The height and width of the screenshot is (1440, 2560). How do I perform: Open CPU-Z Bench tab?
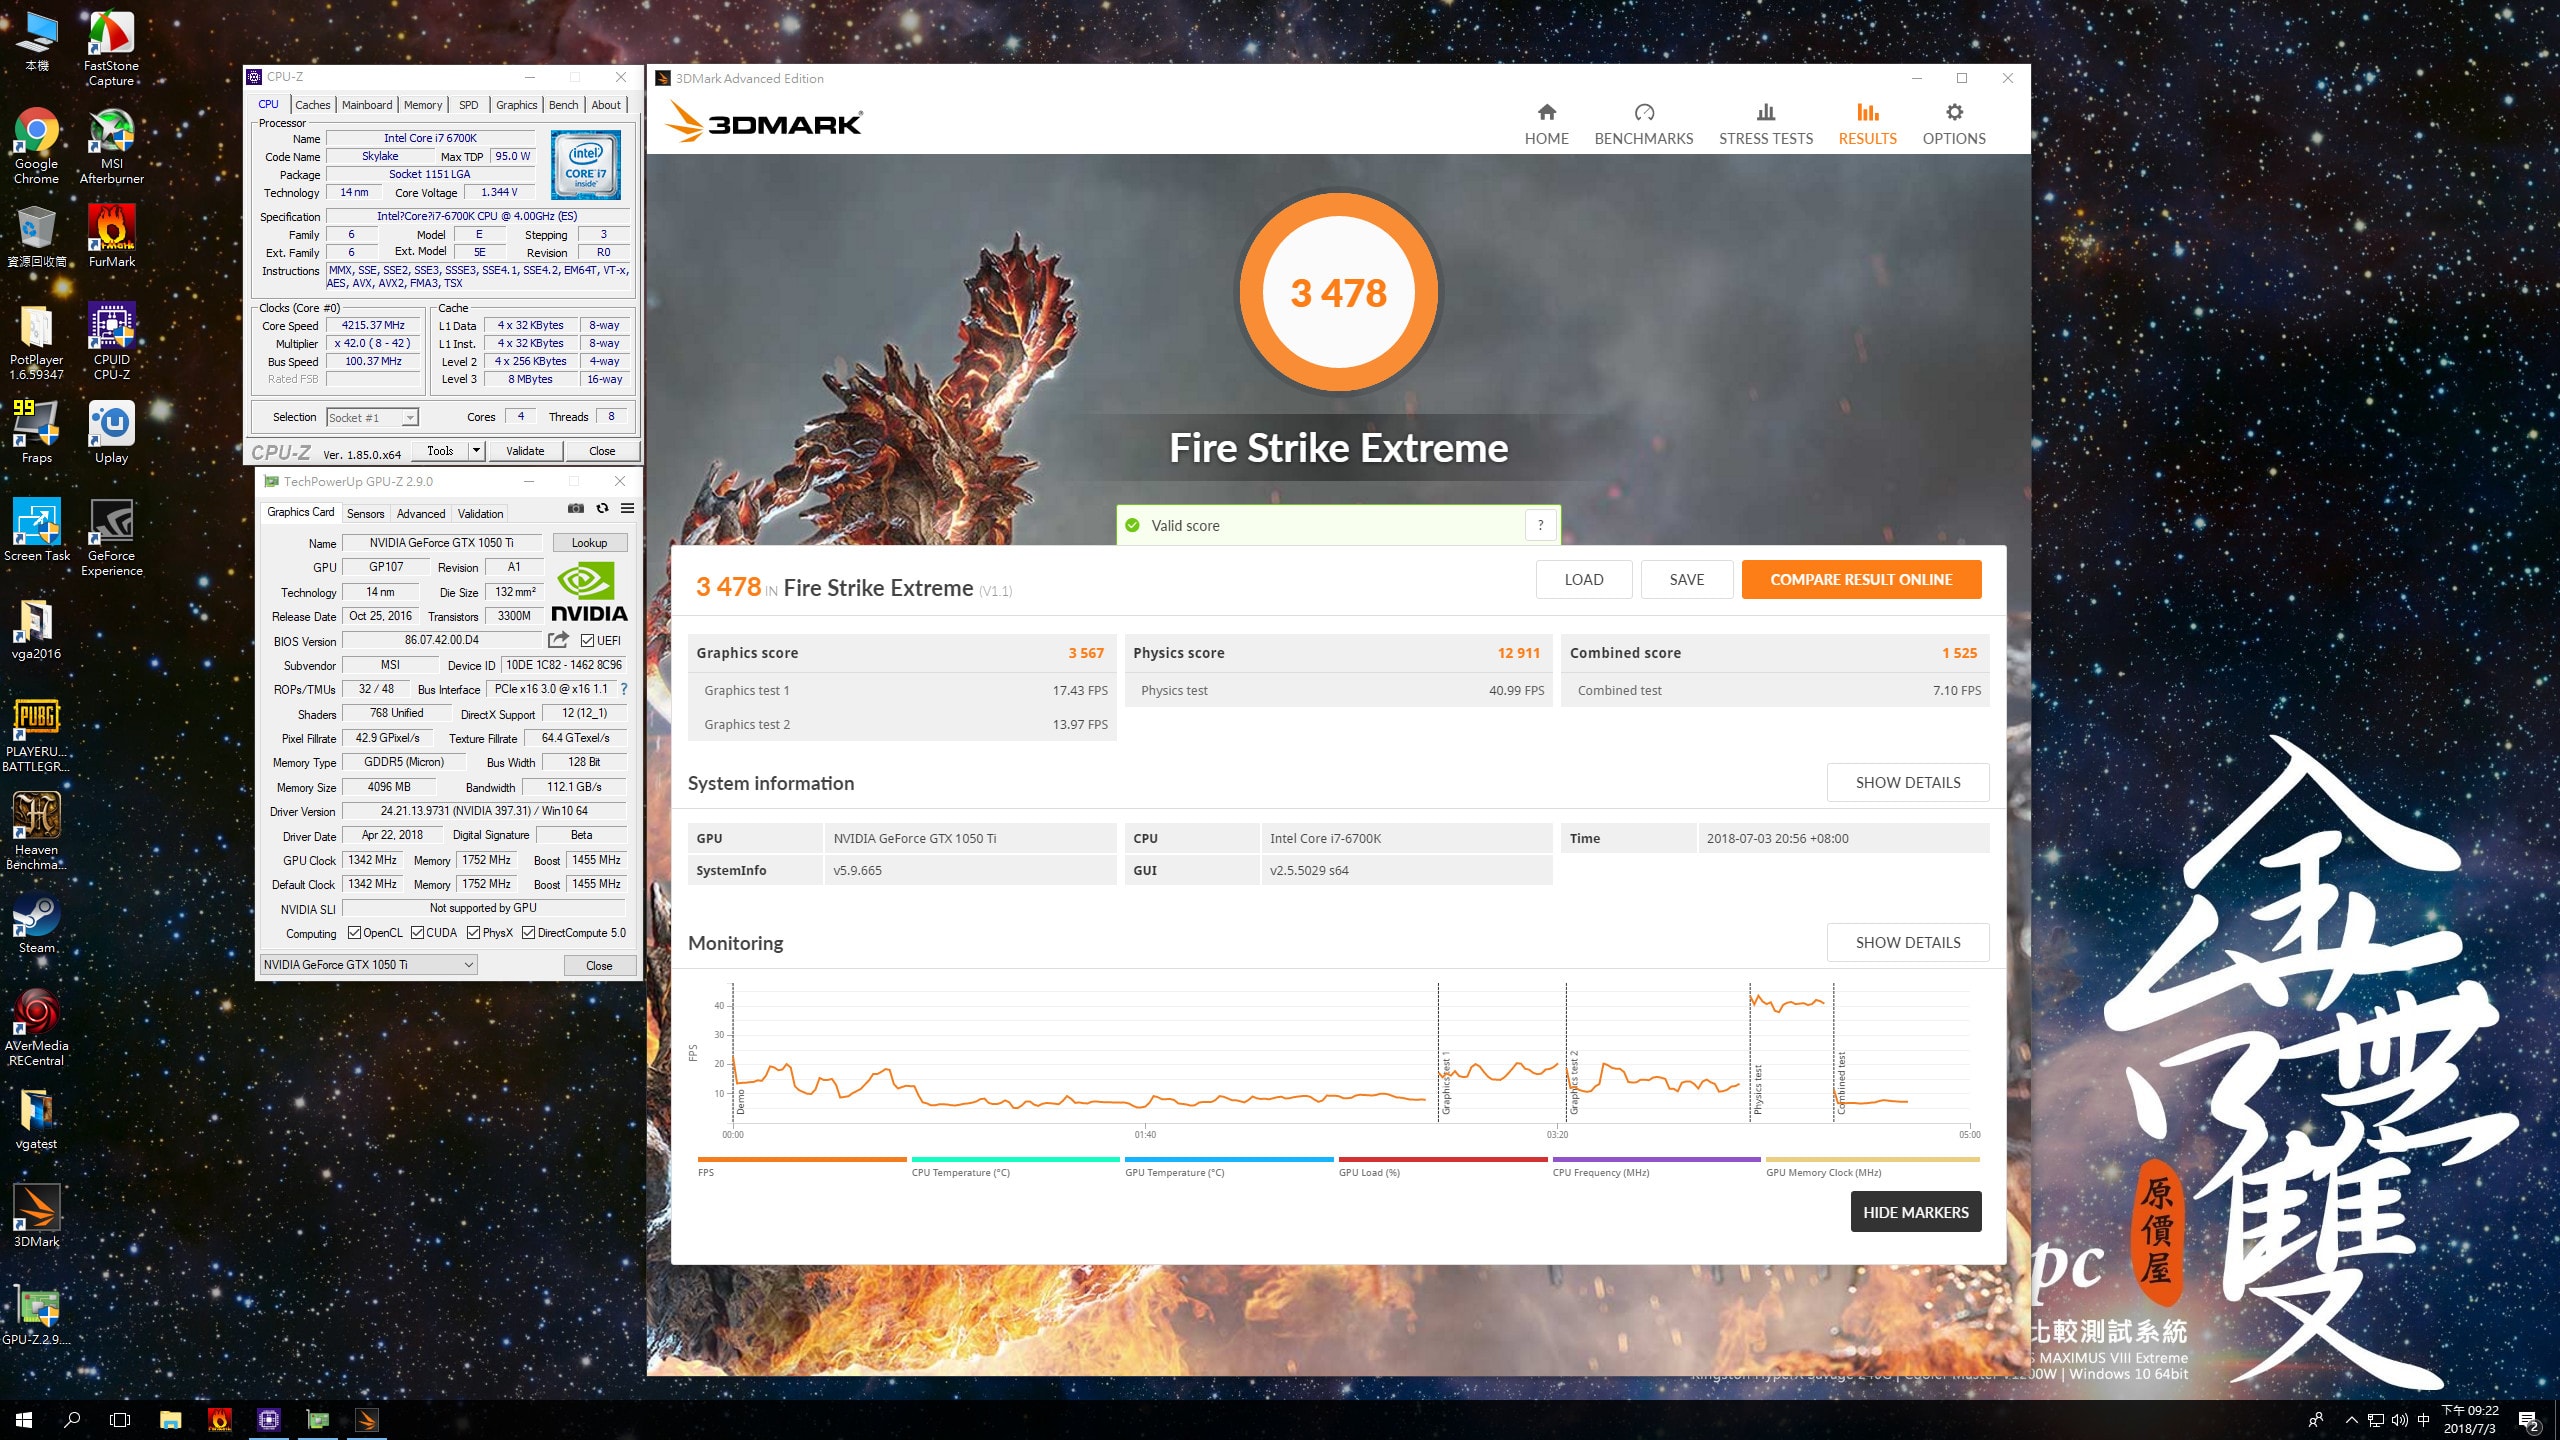(564, 105)
